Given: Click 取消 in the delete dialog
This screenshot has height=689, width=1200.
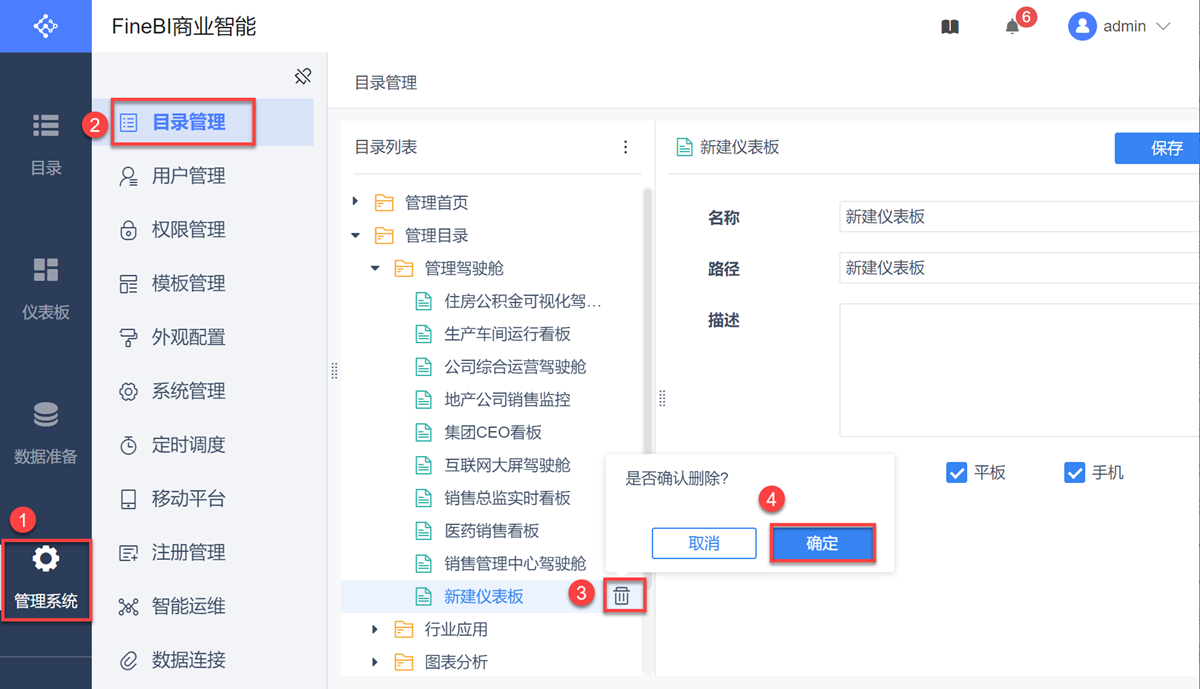Looking at the screenshot, I should pos(704,543).
